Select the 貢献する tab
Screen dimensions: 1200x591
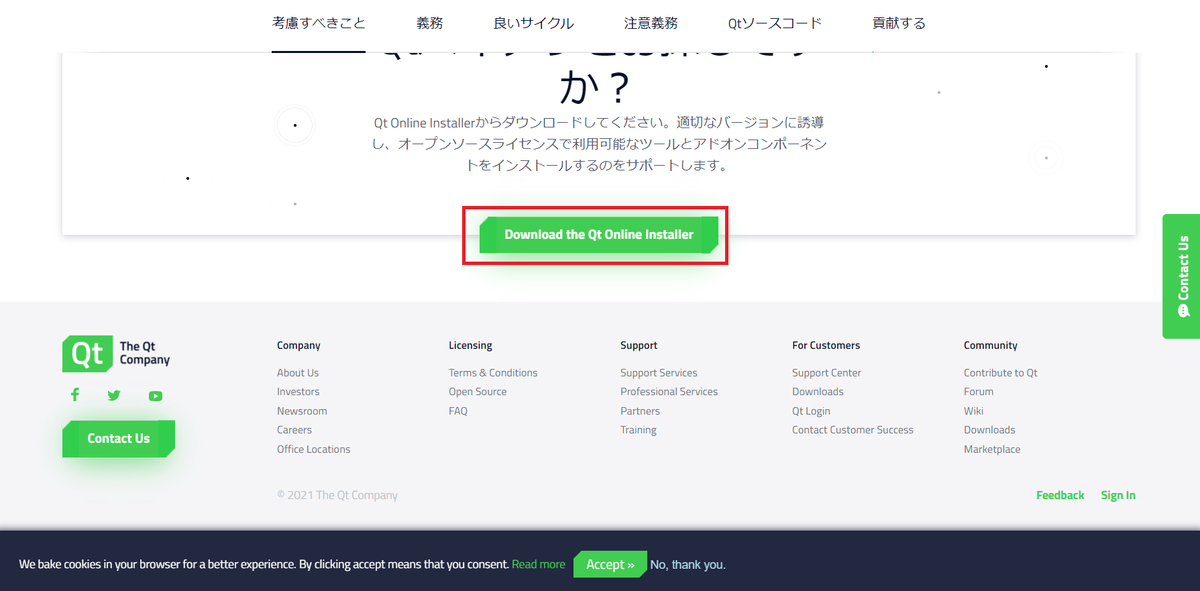coord(899,23)
